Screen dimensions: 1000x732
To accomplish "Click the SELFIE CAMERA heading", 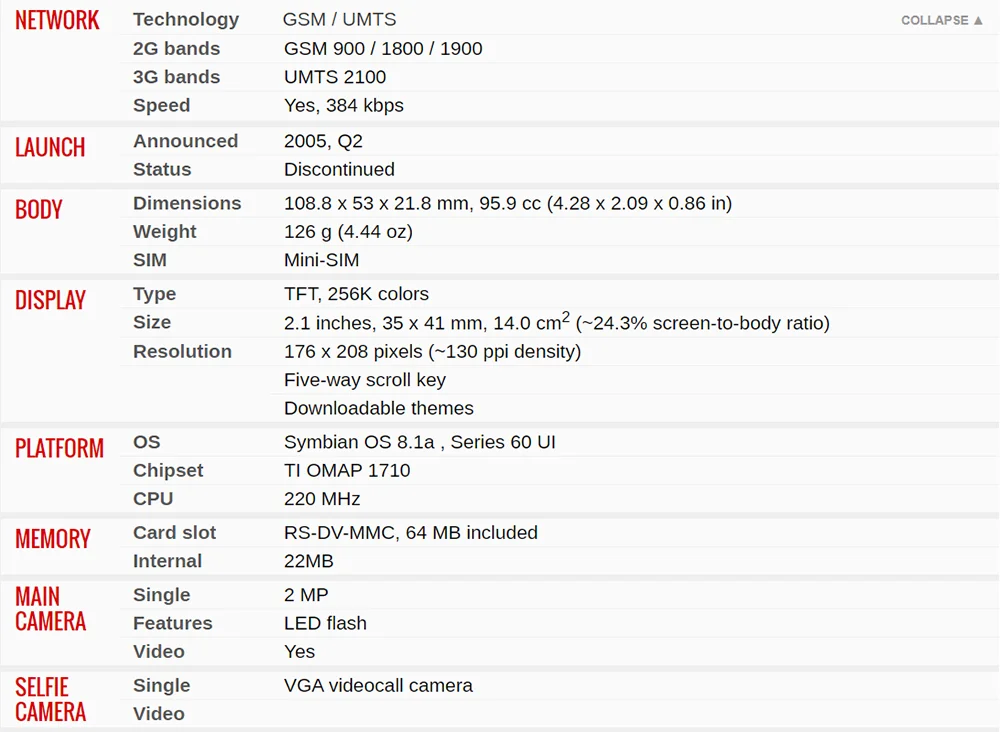I will [50, 699].
